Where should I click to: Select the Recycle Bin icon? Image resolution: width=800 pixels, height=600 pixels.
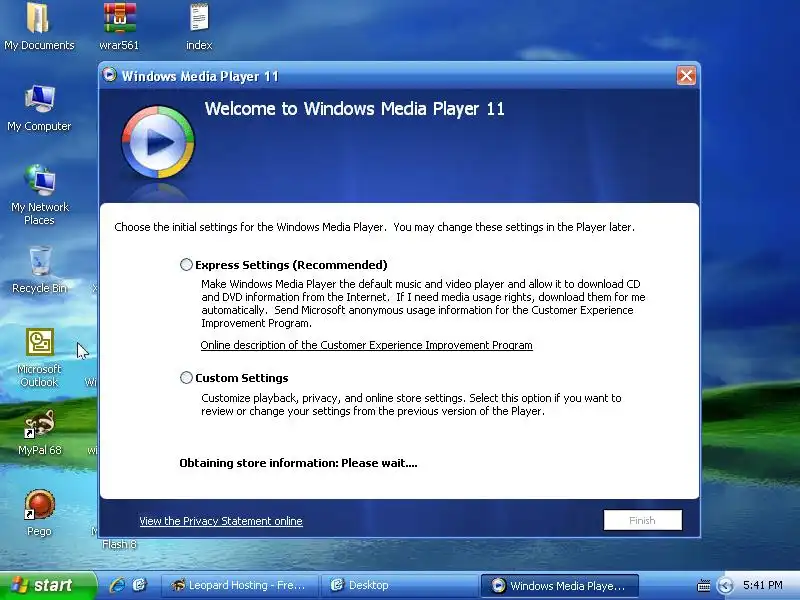point(39,270)
